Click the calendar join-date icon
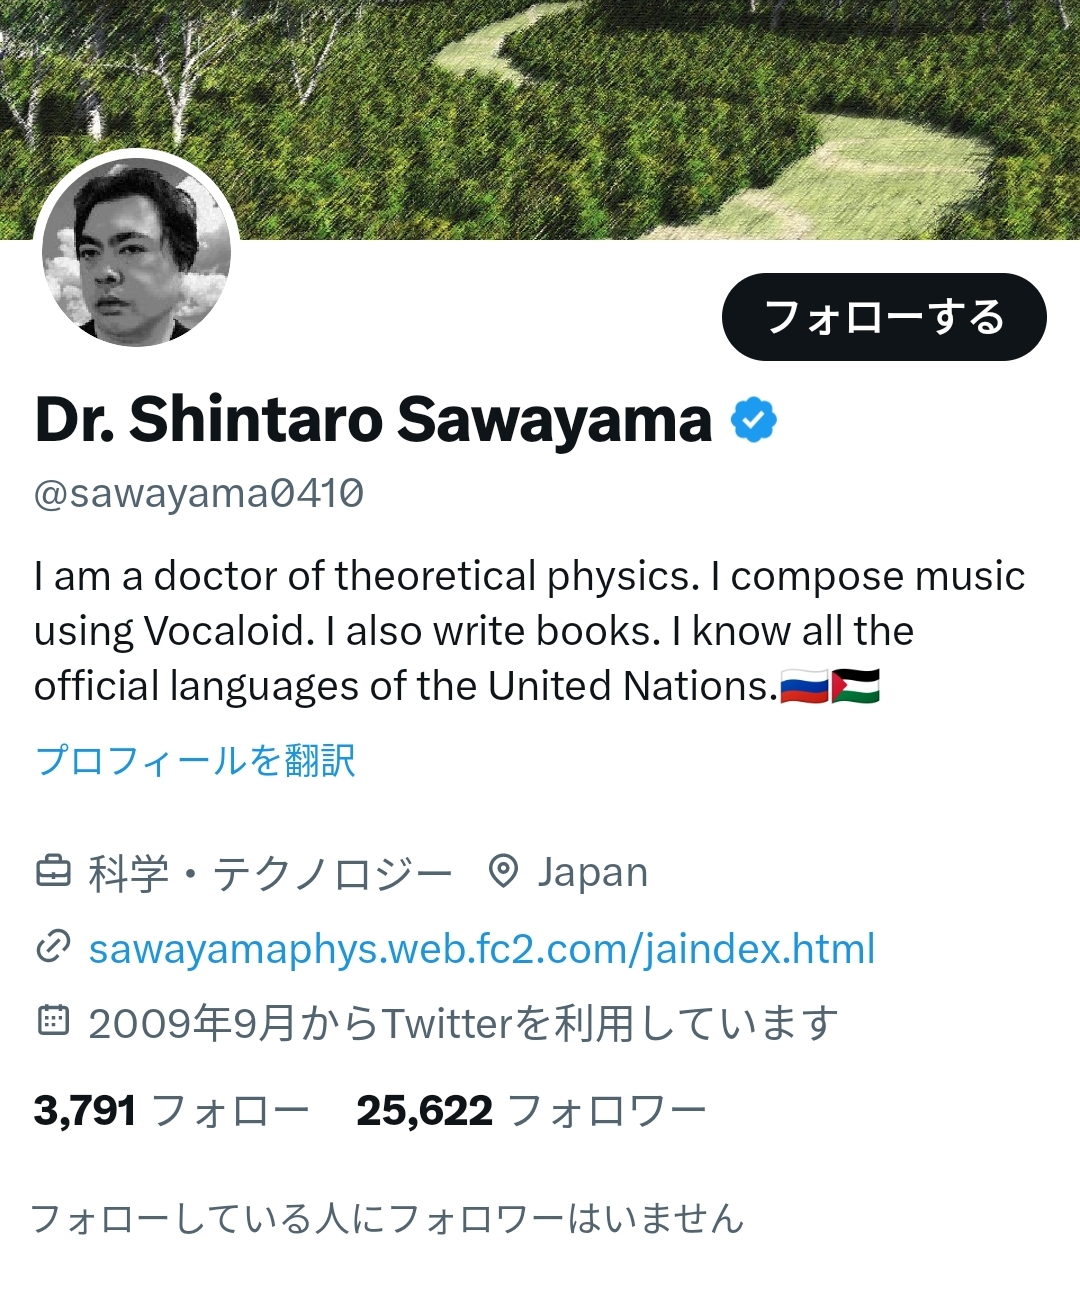The image size is (1080, 1292). point(53,1021)
